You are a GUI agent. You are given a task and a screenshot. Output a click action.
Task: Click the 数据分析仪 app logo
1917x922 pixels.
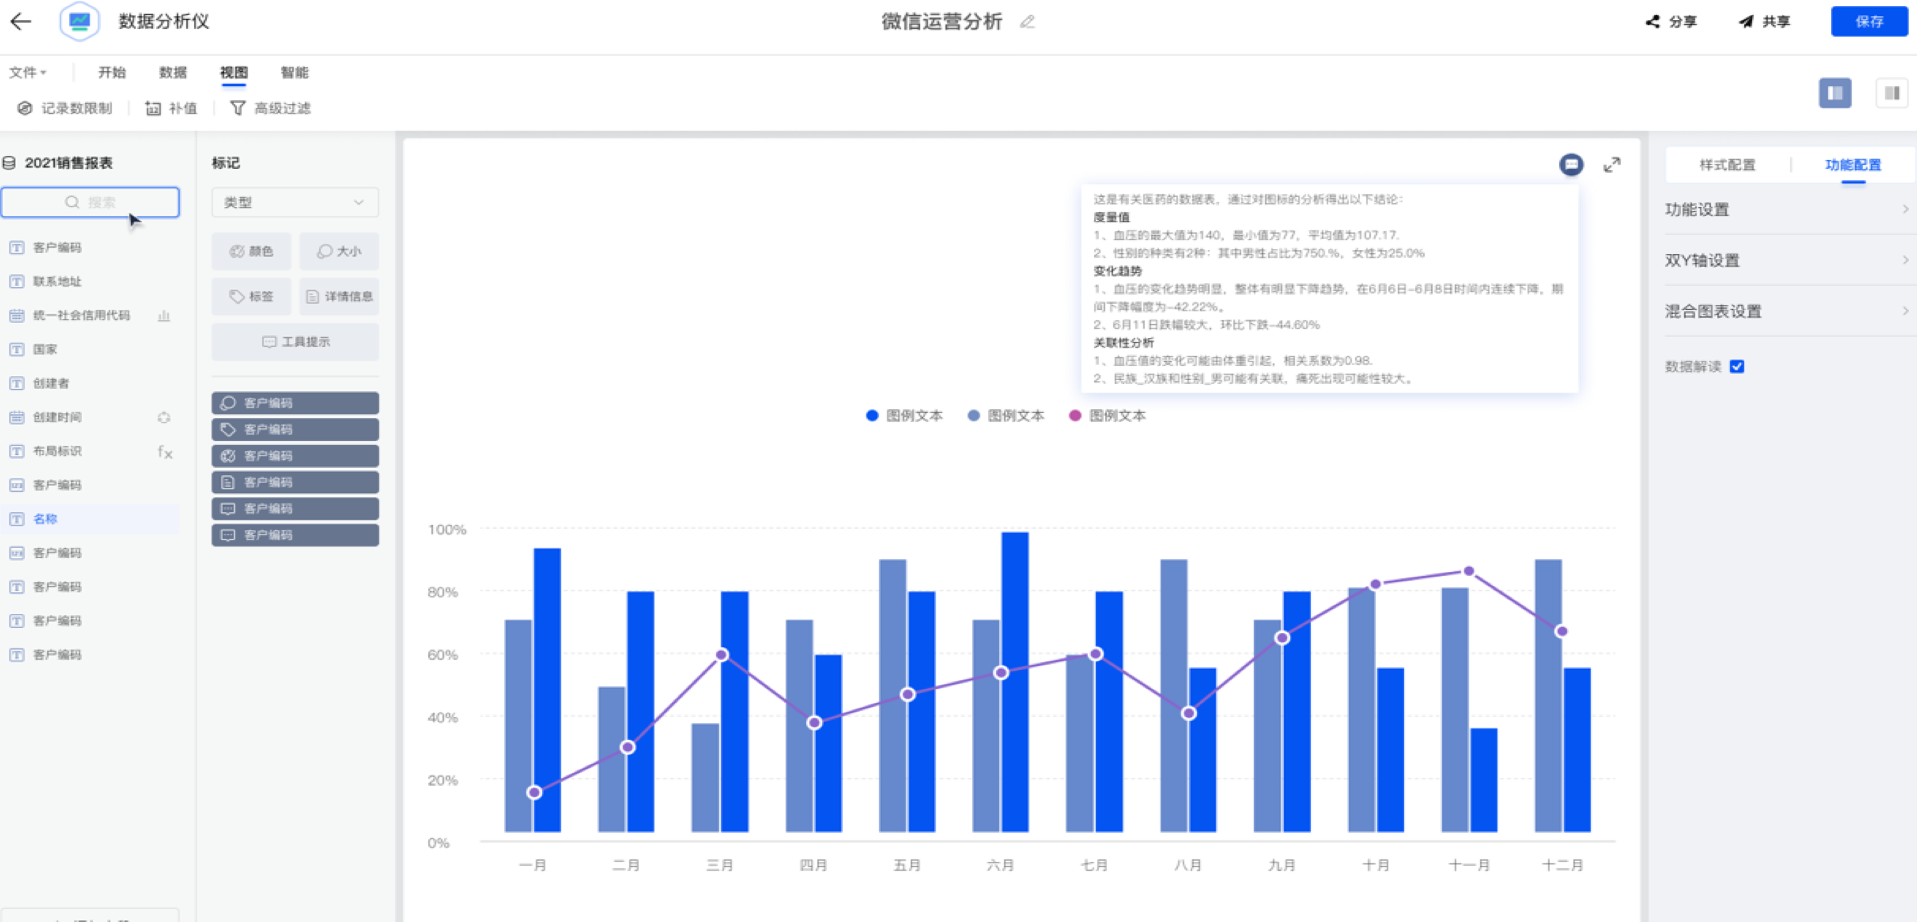point(79,21)
